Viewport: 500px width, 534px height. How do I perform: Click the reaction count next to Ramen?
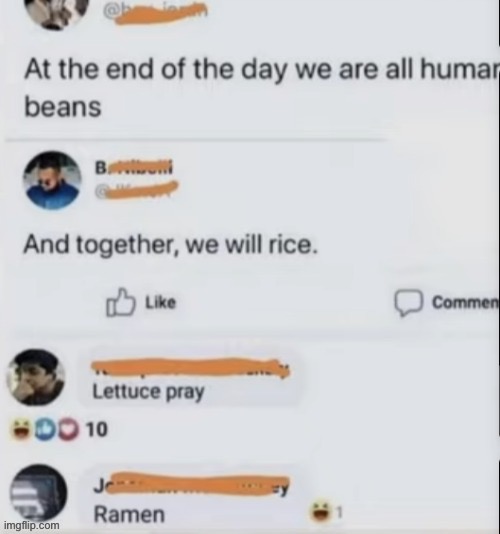click(x=339, y=512)
